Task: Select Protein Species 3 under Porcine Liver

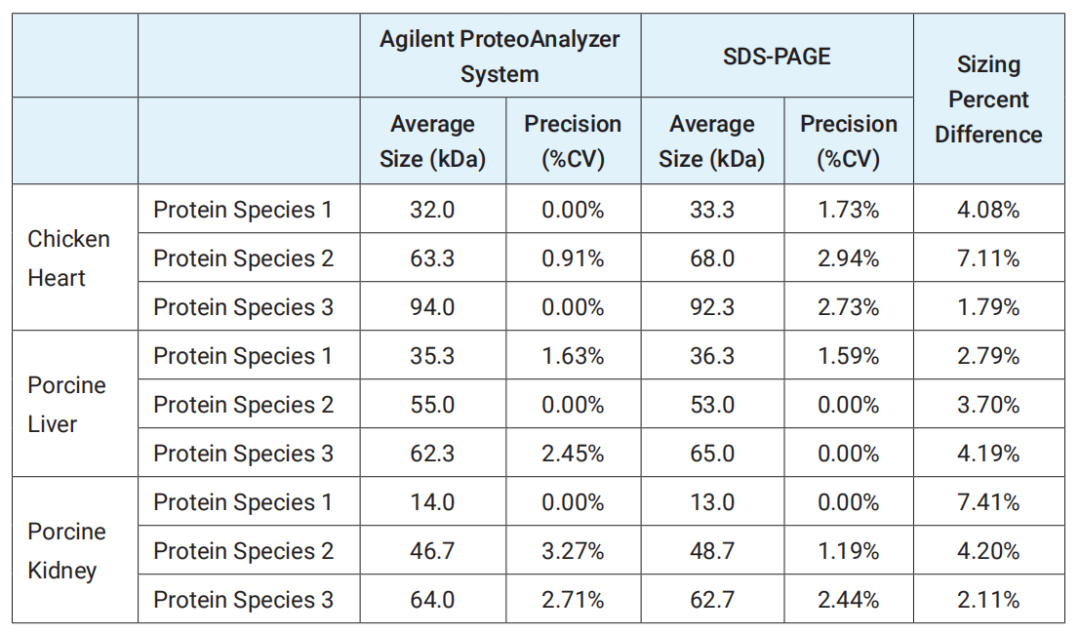Action: 243,453
